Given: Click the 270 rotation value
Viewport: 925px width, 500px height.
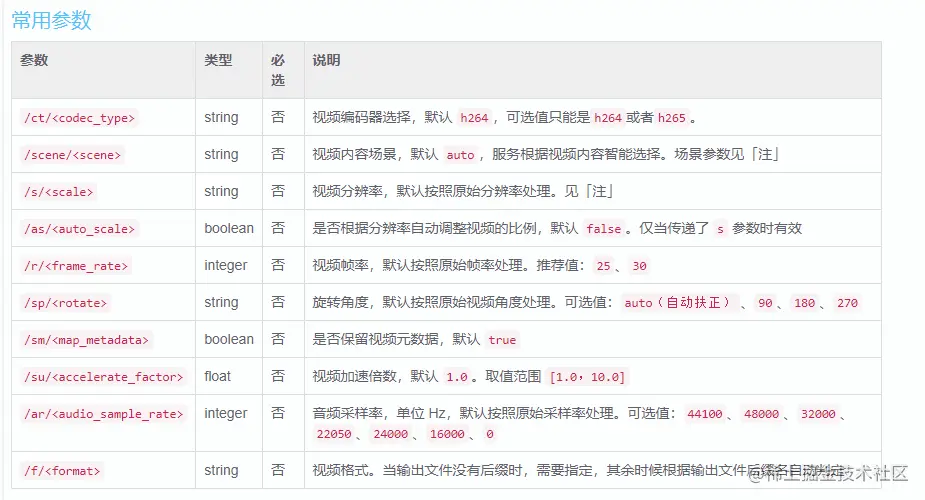Looking at the screenshot, I should point(848,303).
